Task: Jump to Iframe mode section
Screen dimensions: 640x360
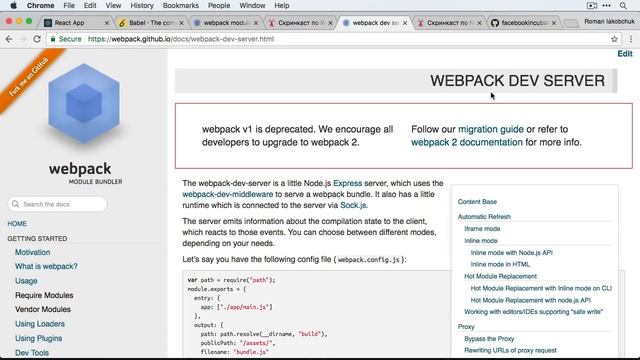Action: [x=482, y=229]
